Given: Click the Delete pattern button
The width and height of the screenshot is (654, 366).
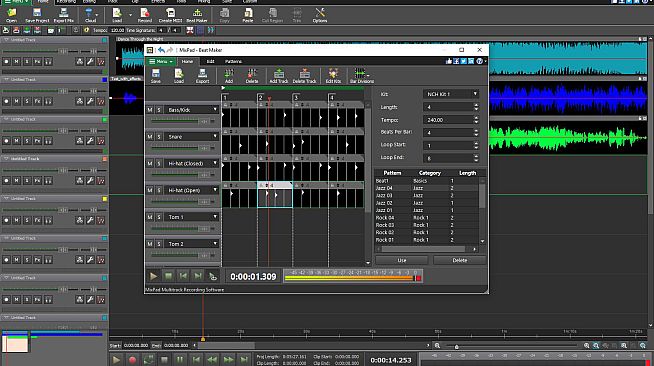Looking at the screenshot, I should click(460, 260).
